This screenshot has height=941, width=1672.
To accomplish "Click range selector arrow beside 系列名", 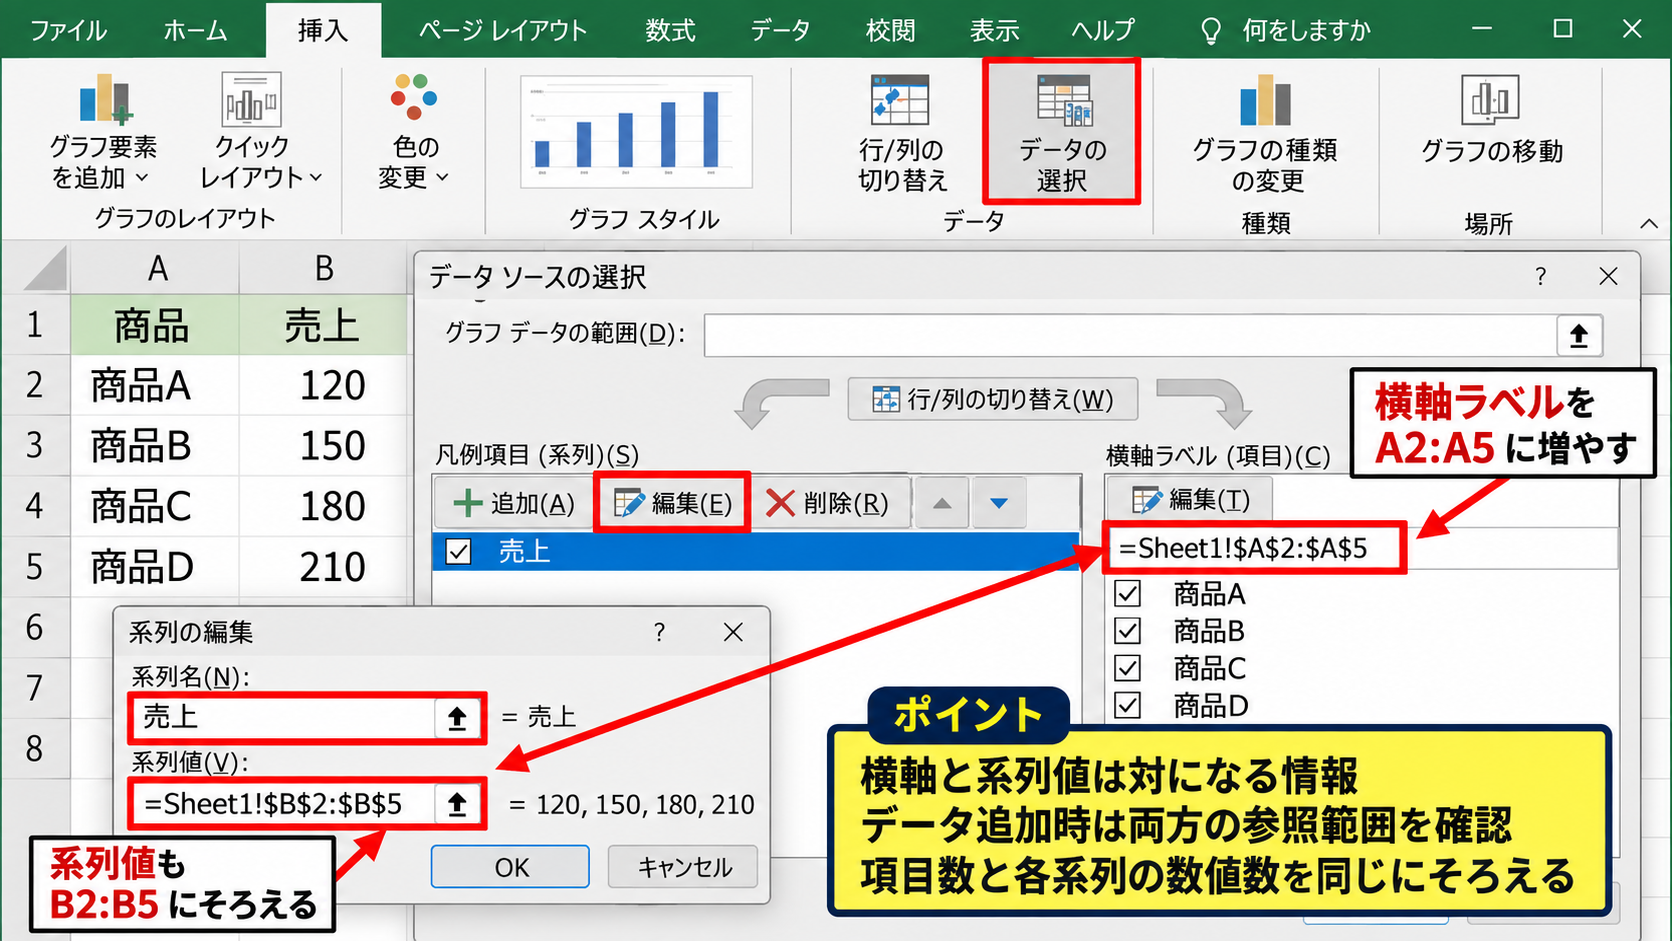I will 458,717.
